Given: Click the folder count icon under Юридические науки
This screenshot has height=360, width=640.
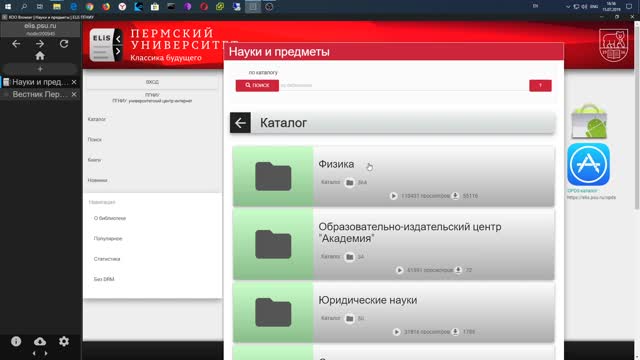Looking at the screenshot, I should [x=349, y=318].
